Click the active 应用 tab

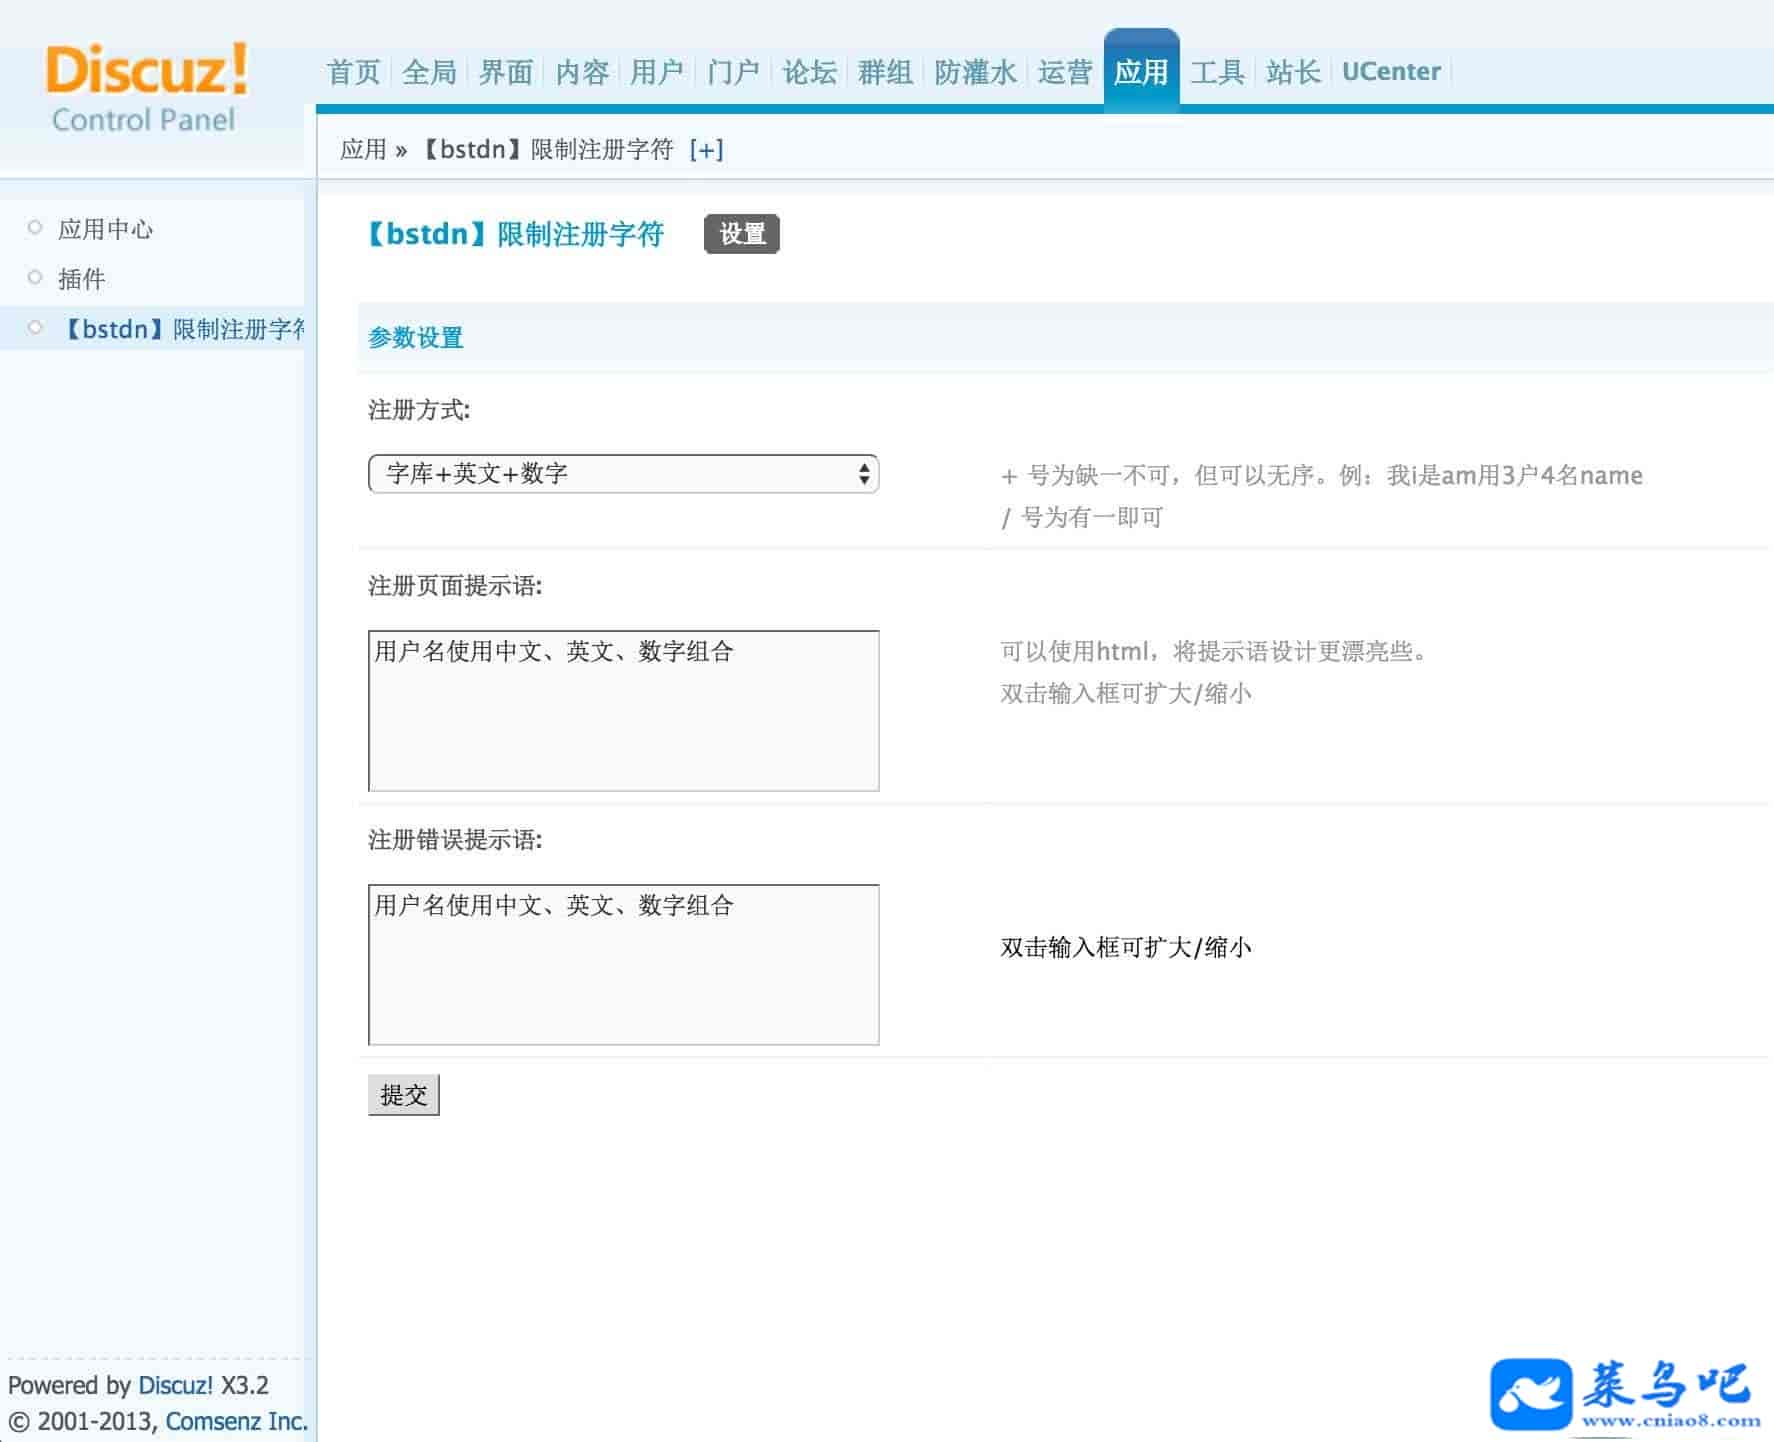point(1141,72)
